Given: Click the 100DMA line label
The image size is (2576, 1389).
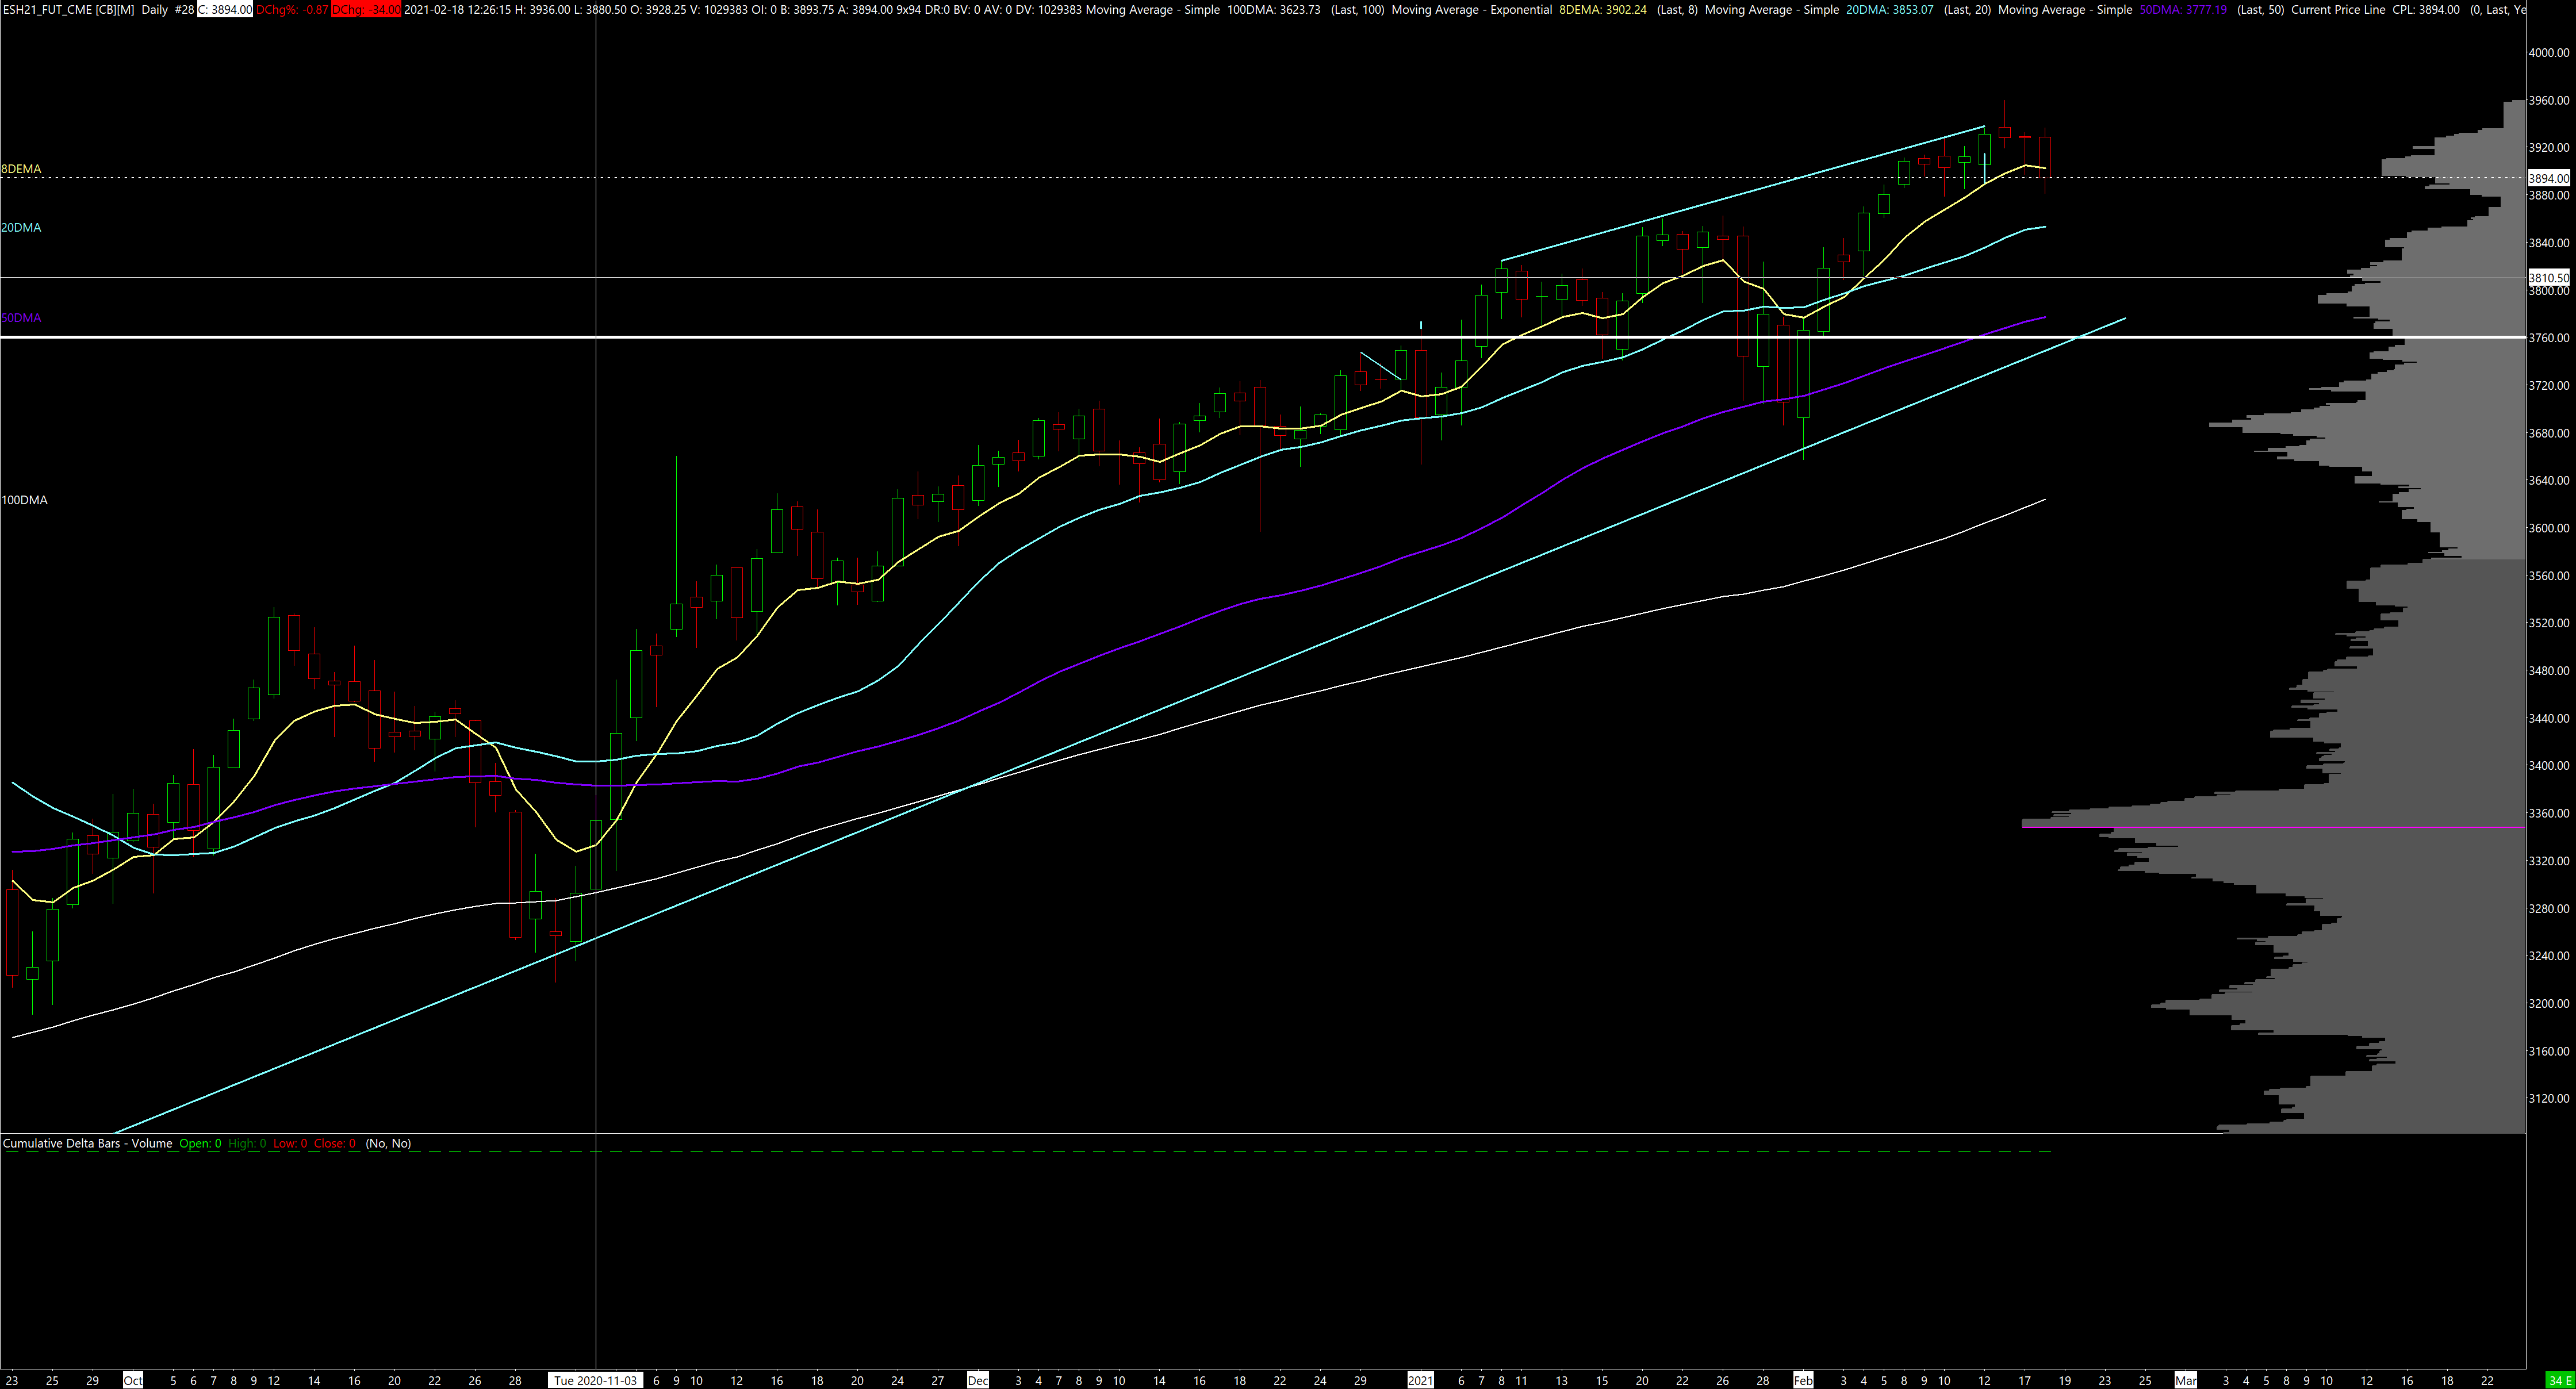Looking at the screenshot, I should click(24, 500).
